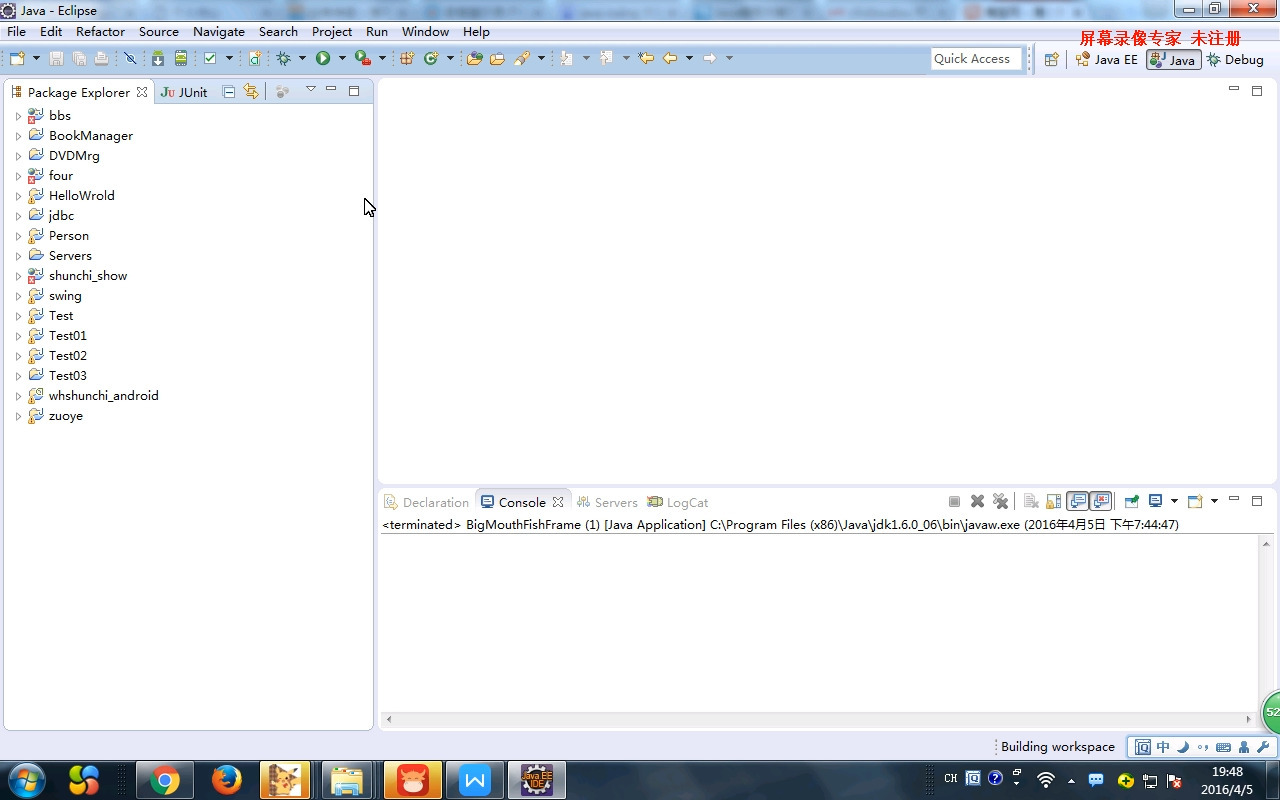
Task: Click in the Quick Access field
Action: [x=976, y=59]
